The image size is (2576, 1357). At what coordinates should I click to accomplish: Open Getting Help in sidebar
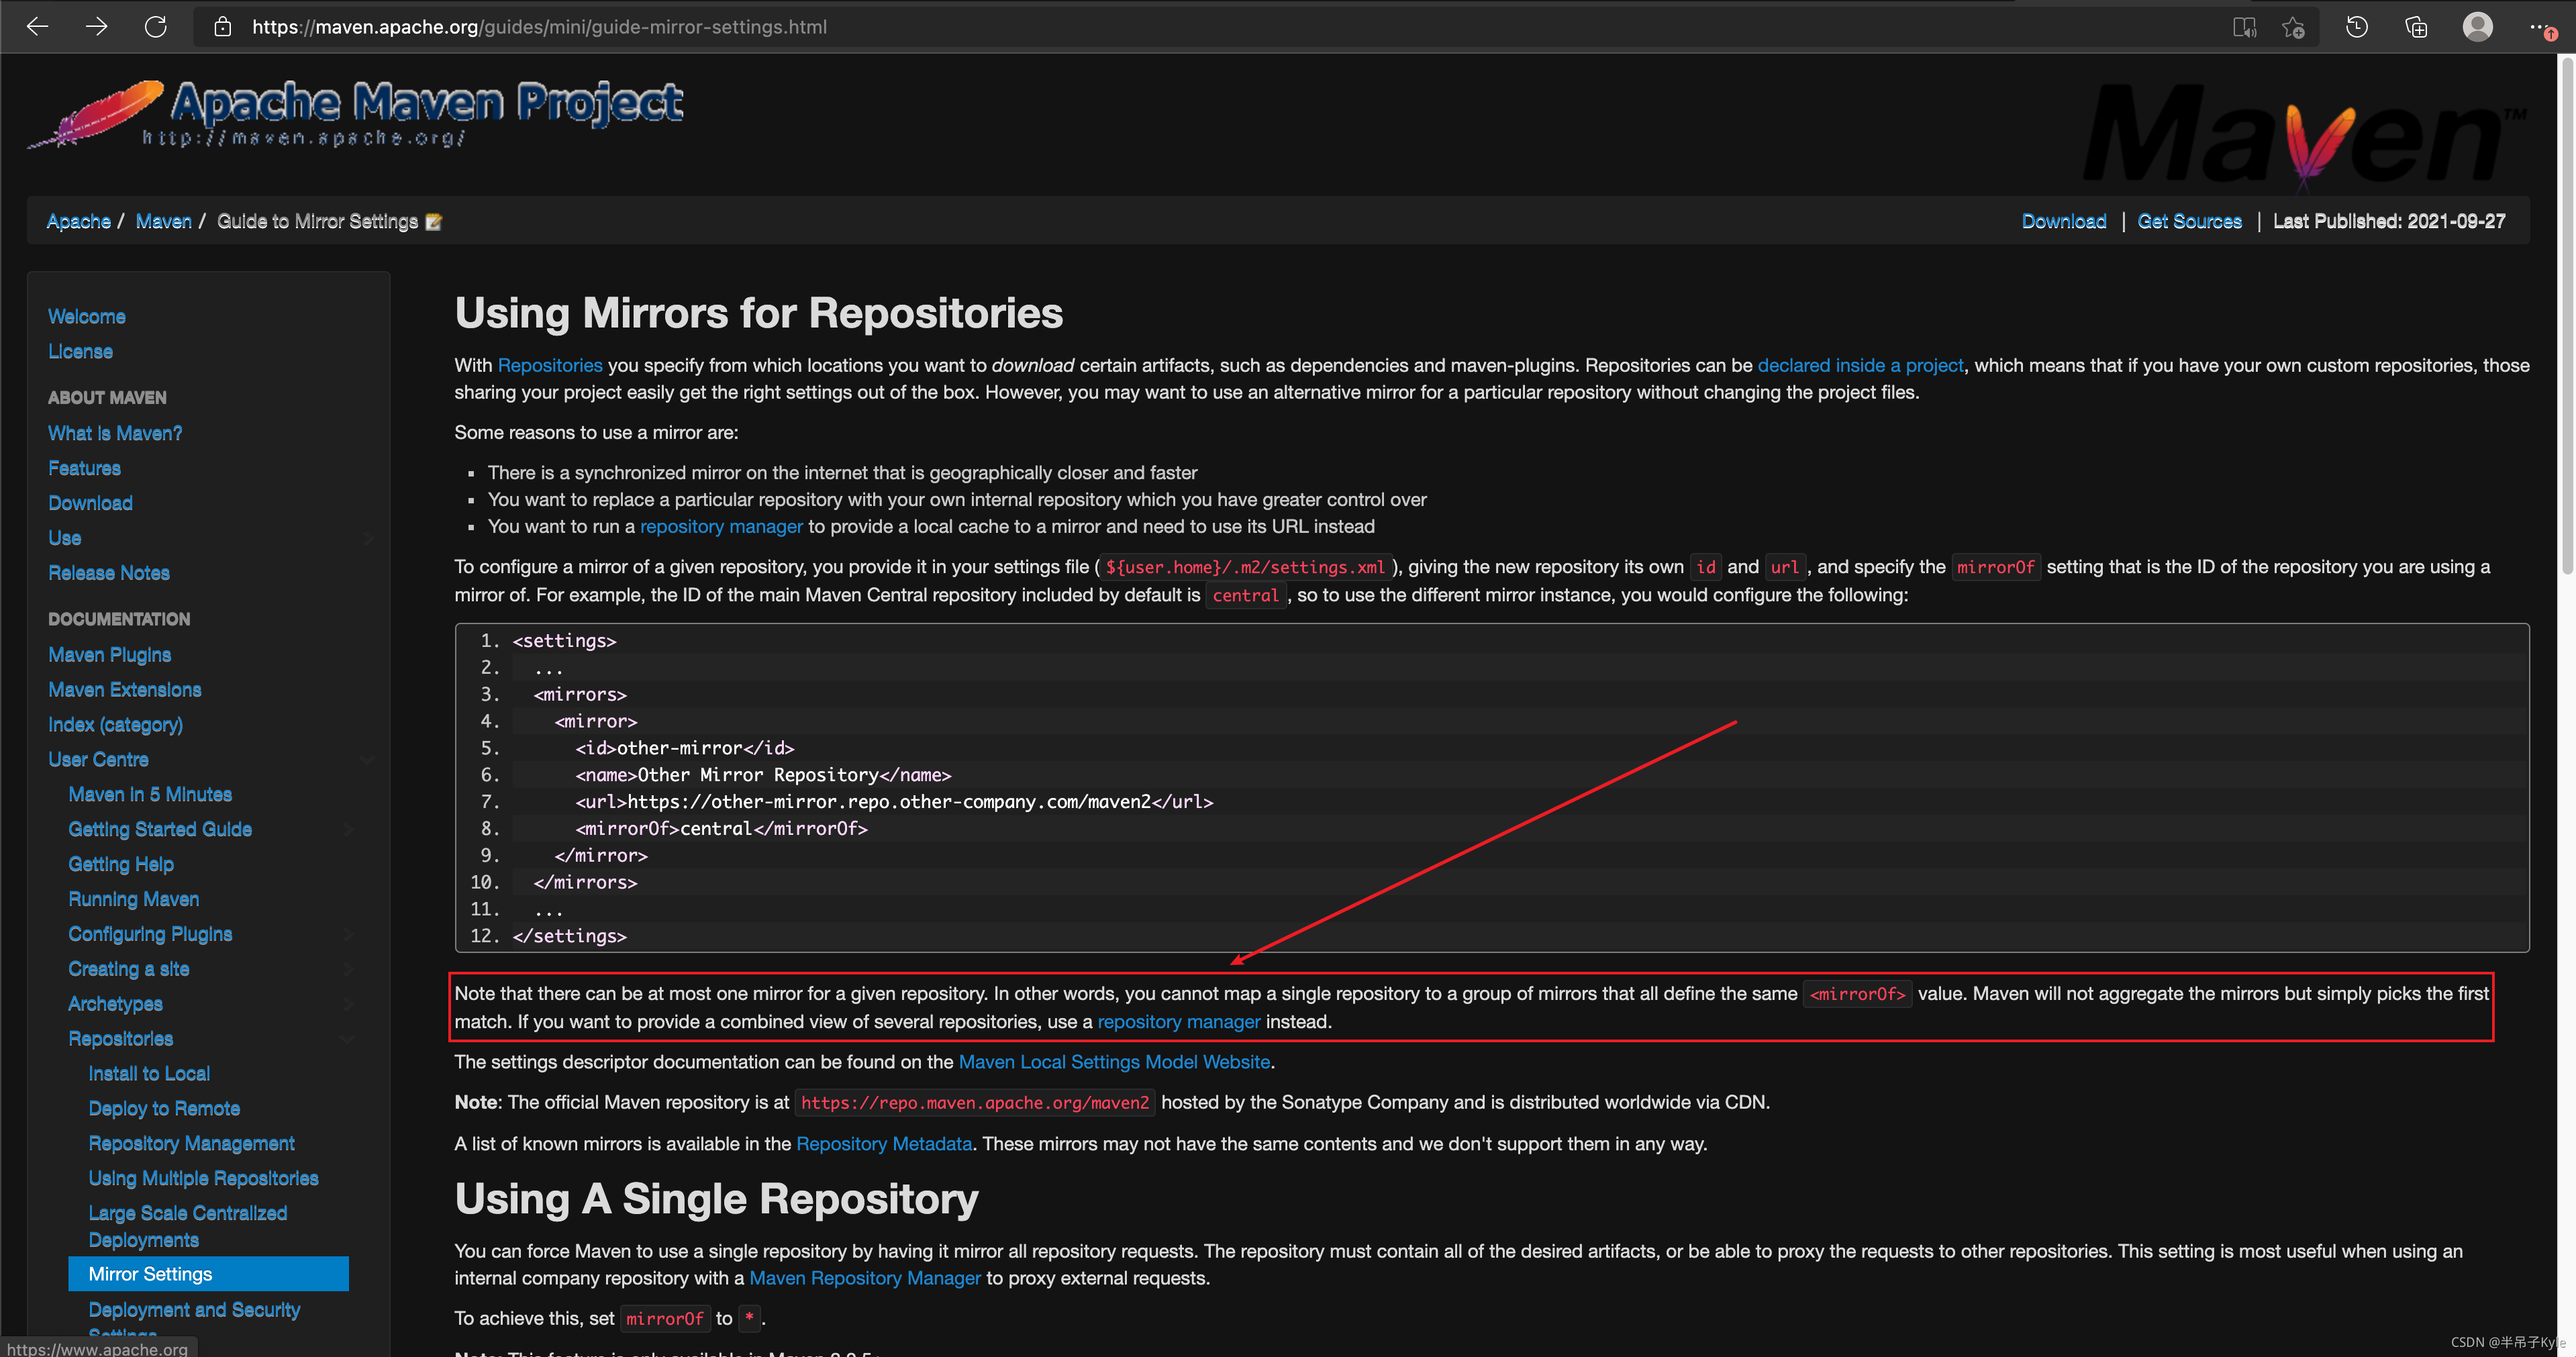pyautogui.click(x=121, y=865)
